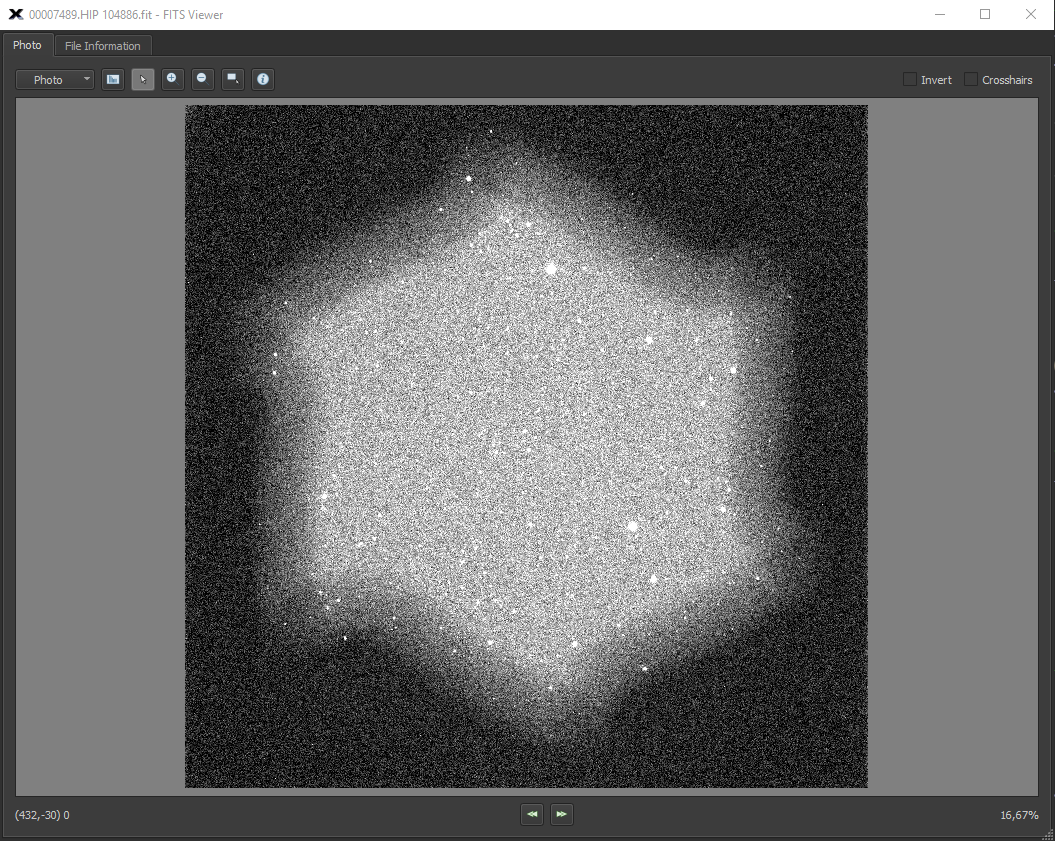This screenshot has height=841, width=1055.
Task: Click the zoom out magnifier
Action: (x=203, y=79)
